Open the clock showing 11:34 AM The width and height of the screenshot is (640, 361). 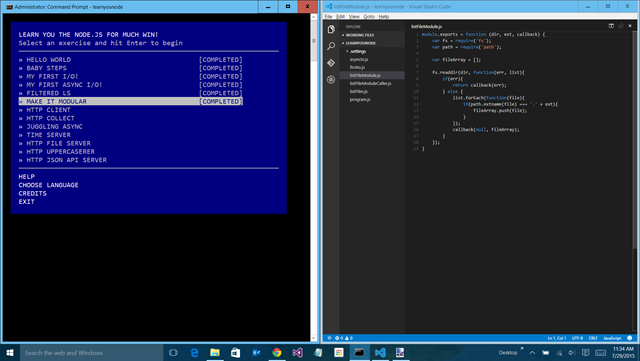pyautogui.click(x=623, y=352)
